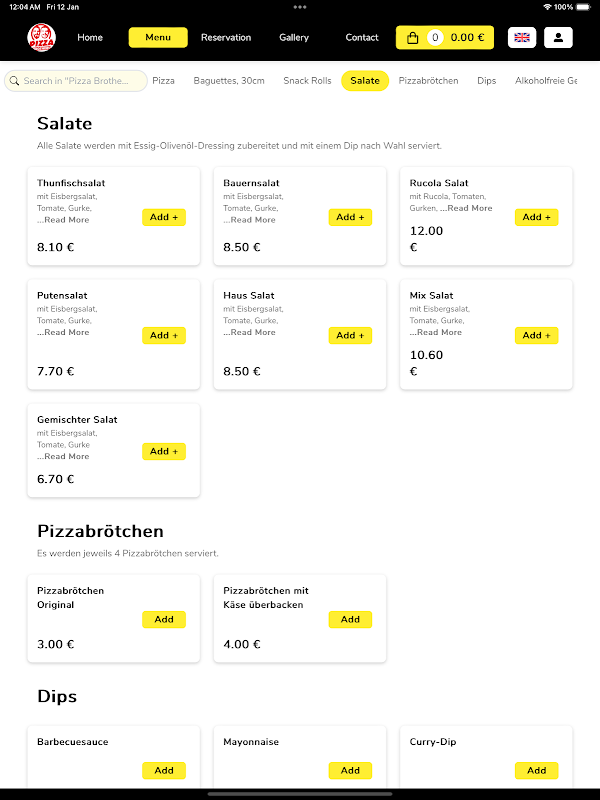The height and width of the screenshot is (800, 600).
Task: Open the user account profile icon
Action: (x=558, y=38)
